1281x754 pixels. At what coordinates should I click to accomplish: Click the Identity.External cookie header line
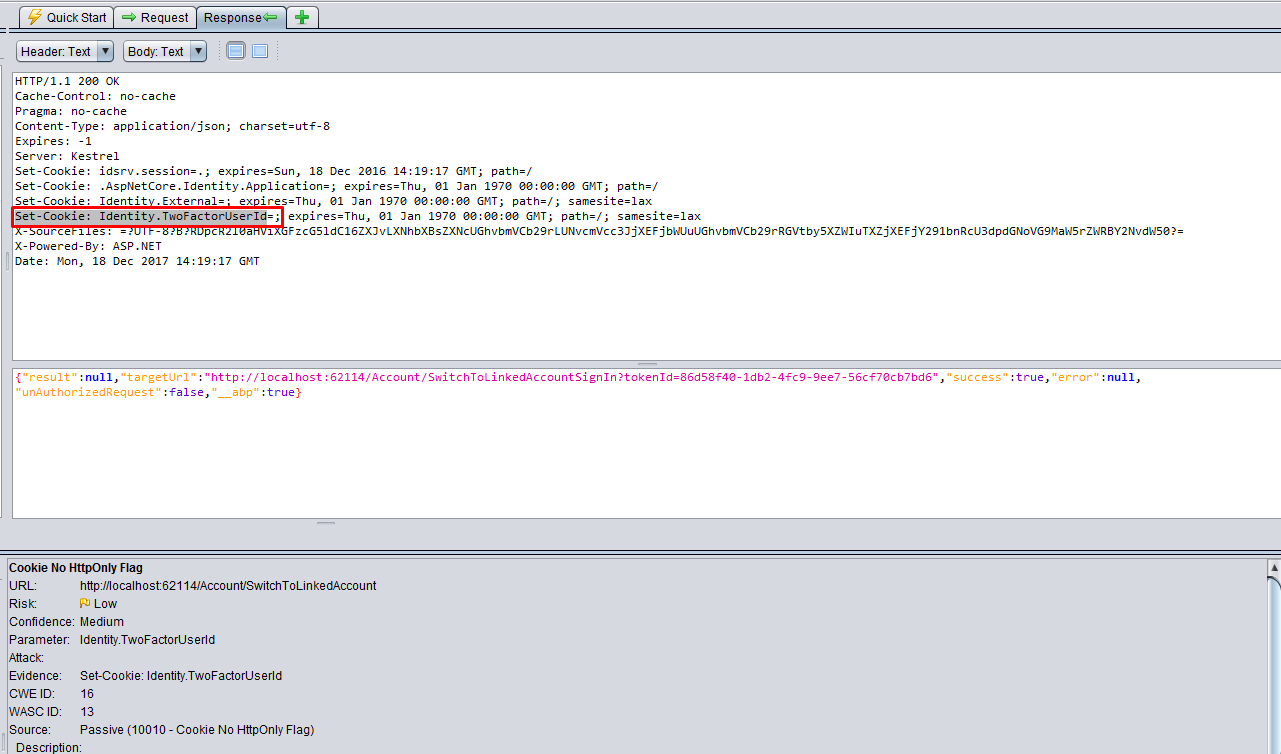[x=333, y=201]
